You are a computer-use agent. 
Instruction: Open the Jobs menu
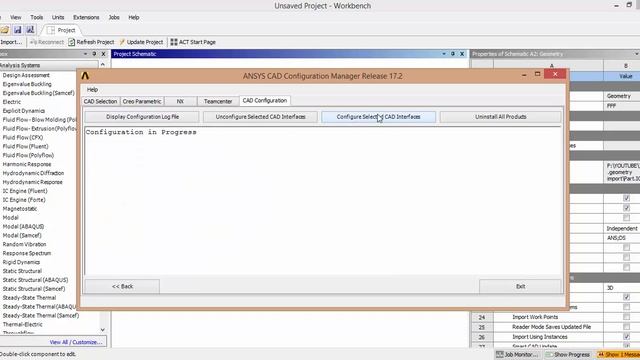[114, 18]
